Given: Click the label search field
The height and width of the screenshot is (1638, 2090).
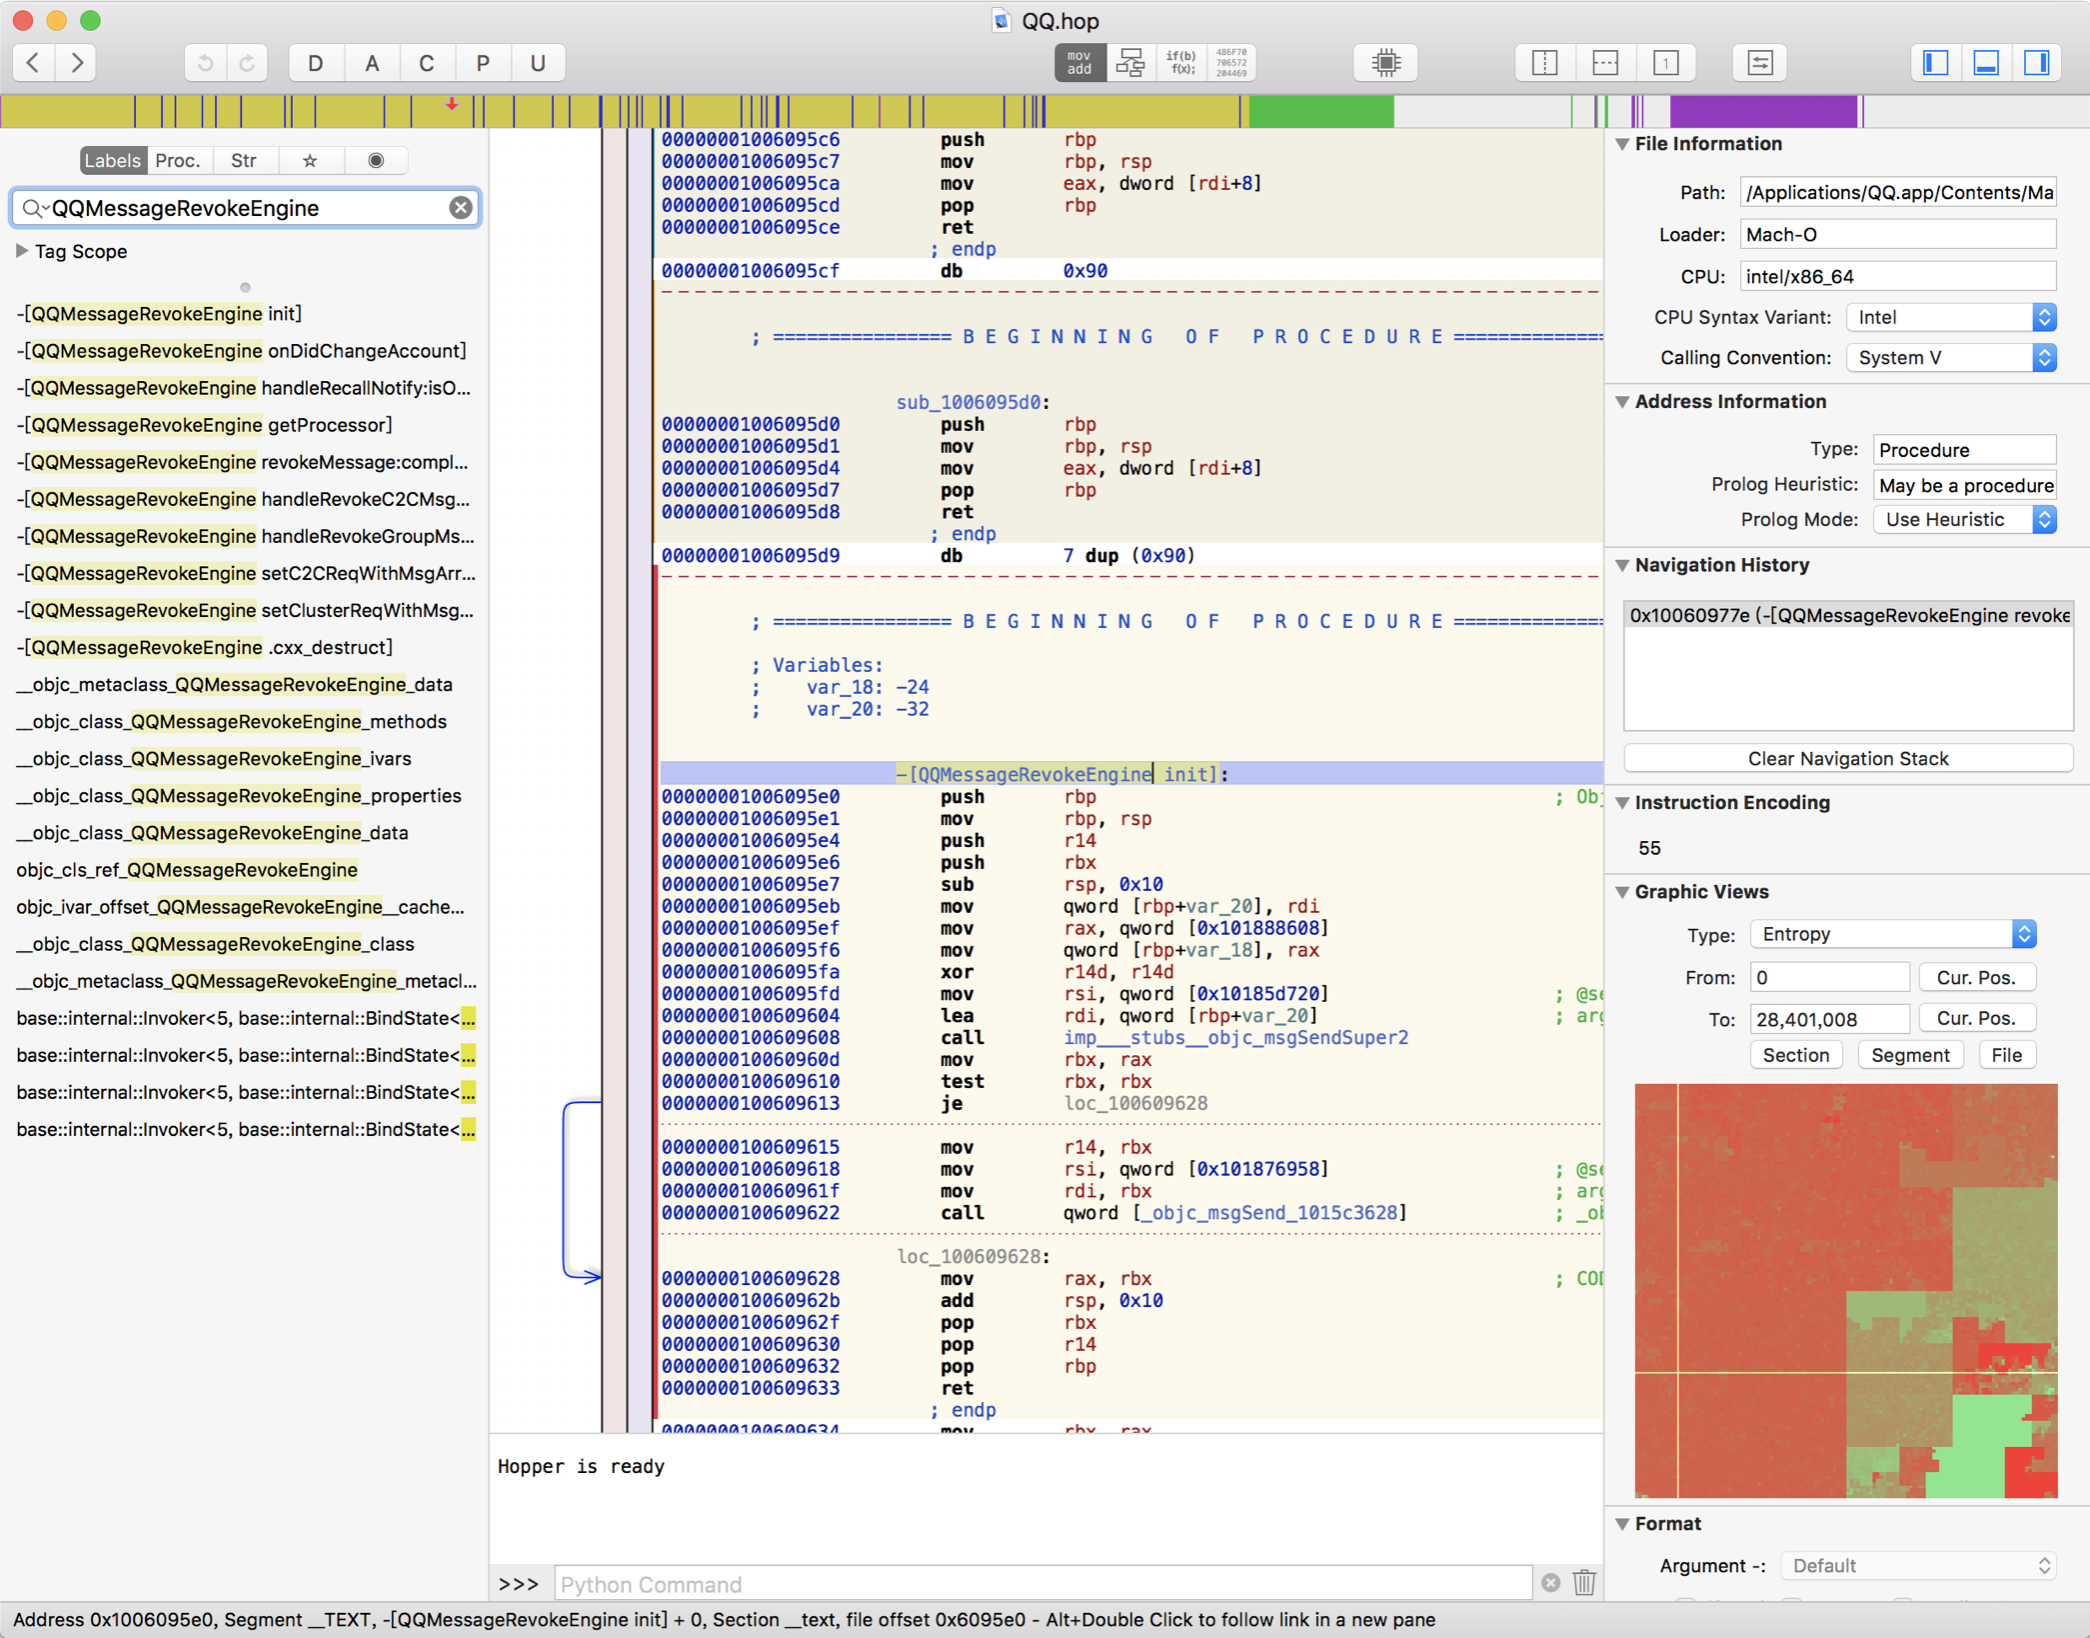Looking at the screenshot, I should pyautogui.click(x=246, y=208).
